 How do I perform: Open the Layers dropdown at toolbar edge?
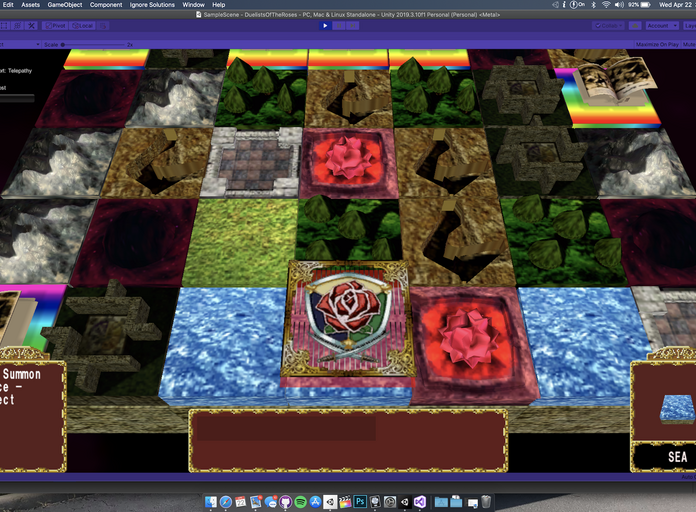[x=689, y=26]
